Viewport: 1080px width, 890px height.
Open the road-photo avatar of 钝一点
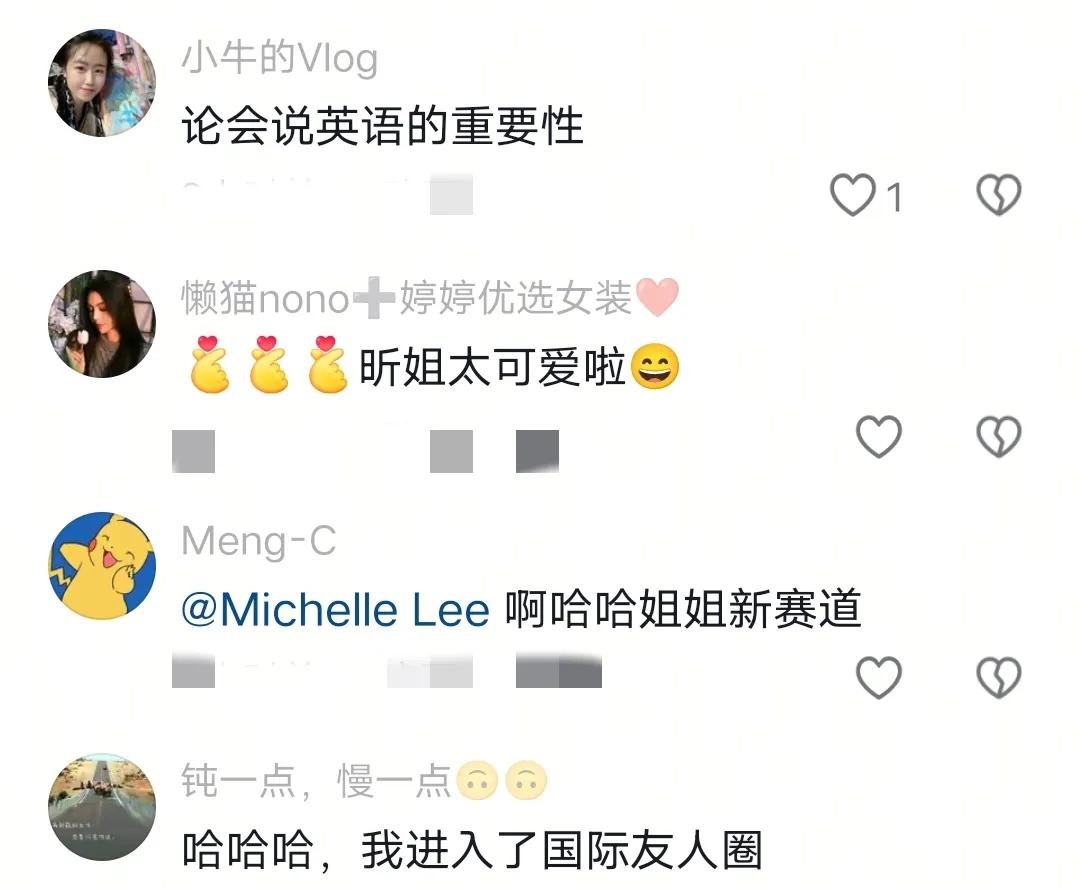102,807
